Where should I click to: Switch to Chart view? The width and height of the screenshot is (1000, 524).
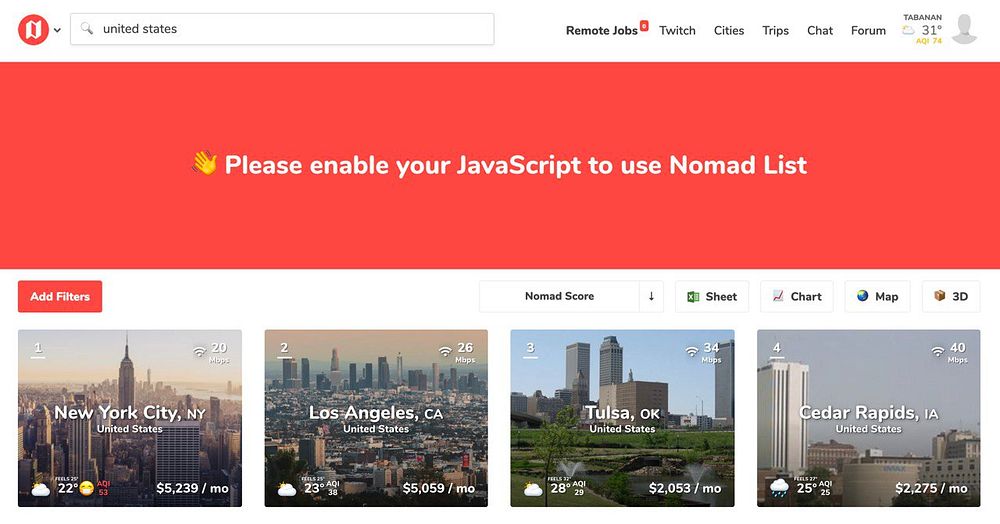(x=797, y=296)
